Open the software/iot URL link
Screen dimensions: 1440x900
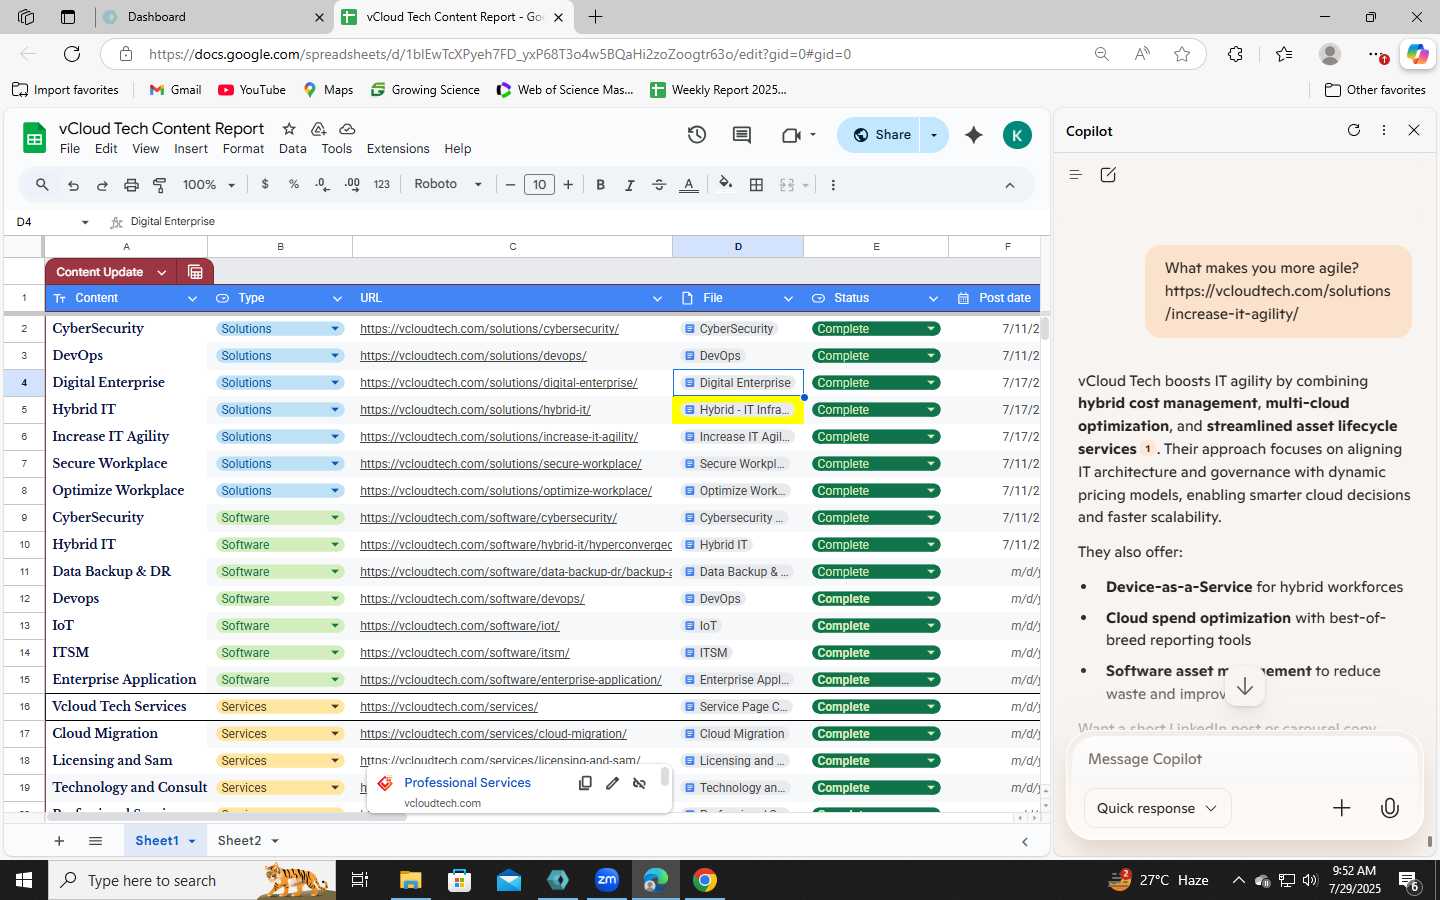[x=459, y=626]
